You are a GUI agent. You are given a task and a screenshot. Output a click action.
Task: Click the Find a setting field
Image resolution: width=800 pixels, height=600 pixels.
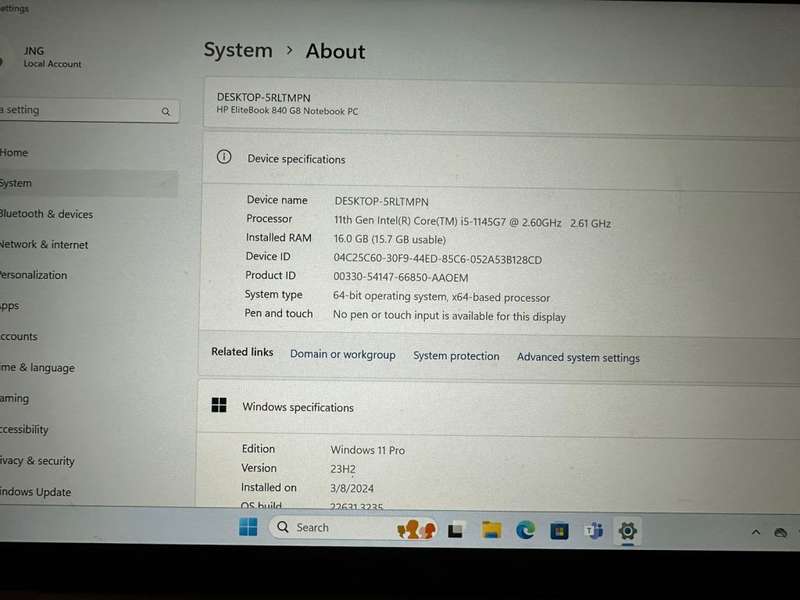(89, 111)
